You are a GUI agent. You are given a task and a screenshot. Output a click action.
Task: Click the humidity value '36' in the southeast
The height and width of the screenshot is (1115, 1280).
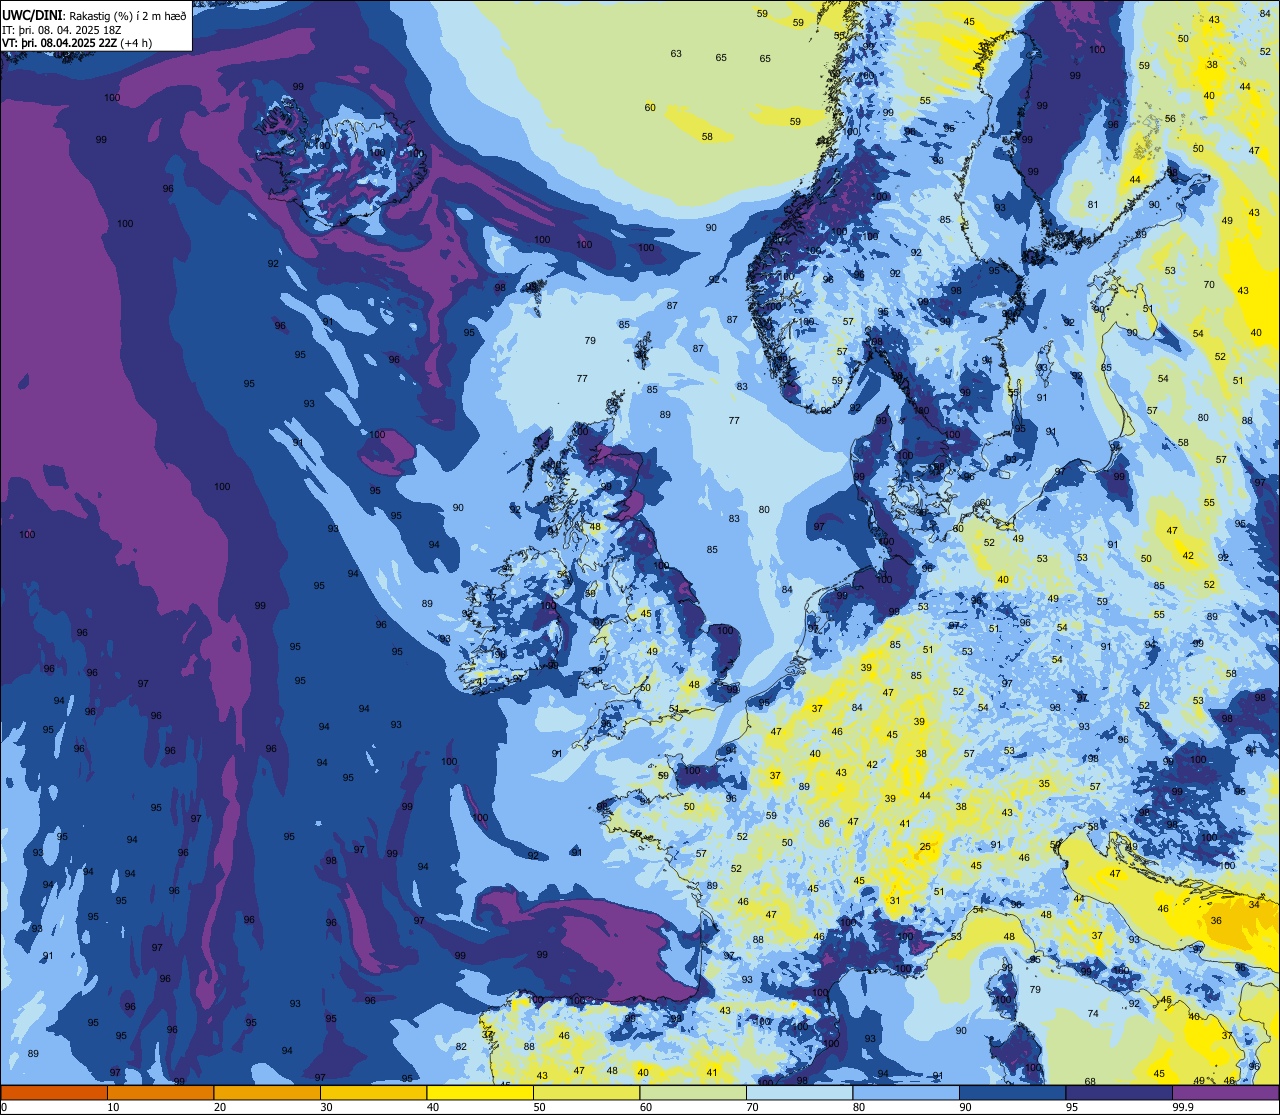(1216, 921)
